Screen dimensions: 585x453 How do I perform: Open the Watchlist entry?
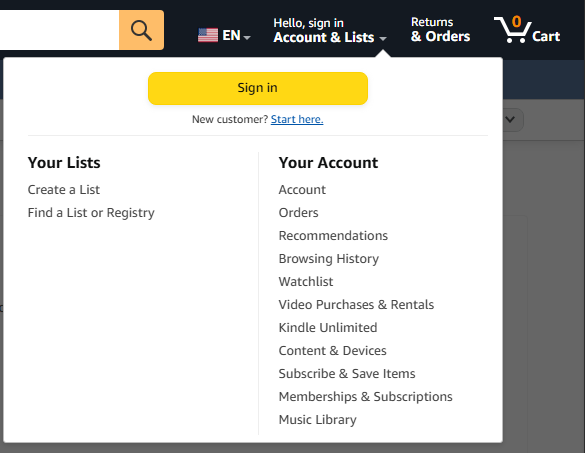tap(306, 282)
